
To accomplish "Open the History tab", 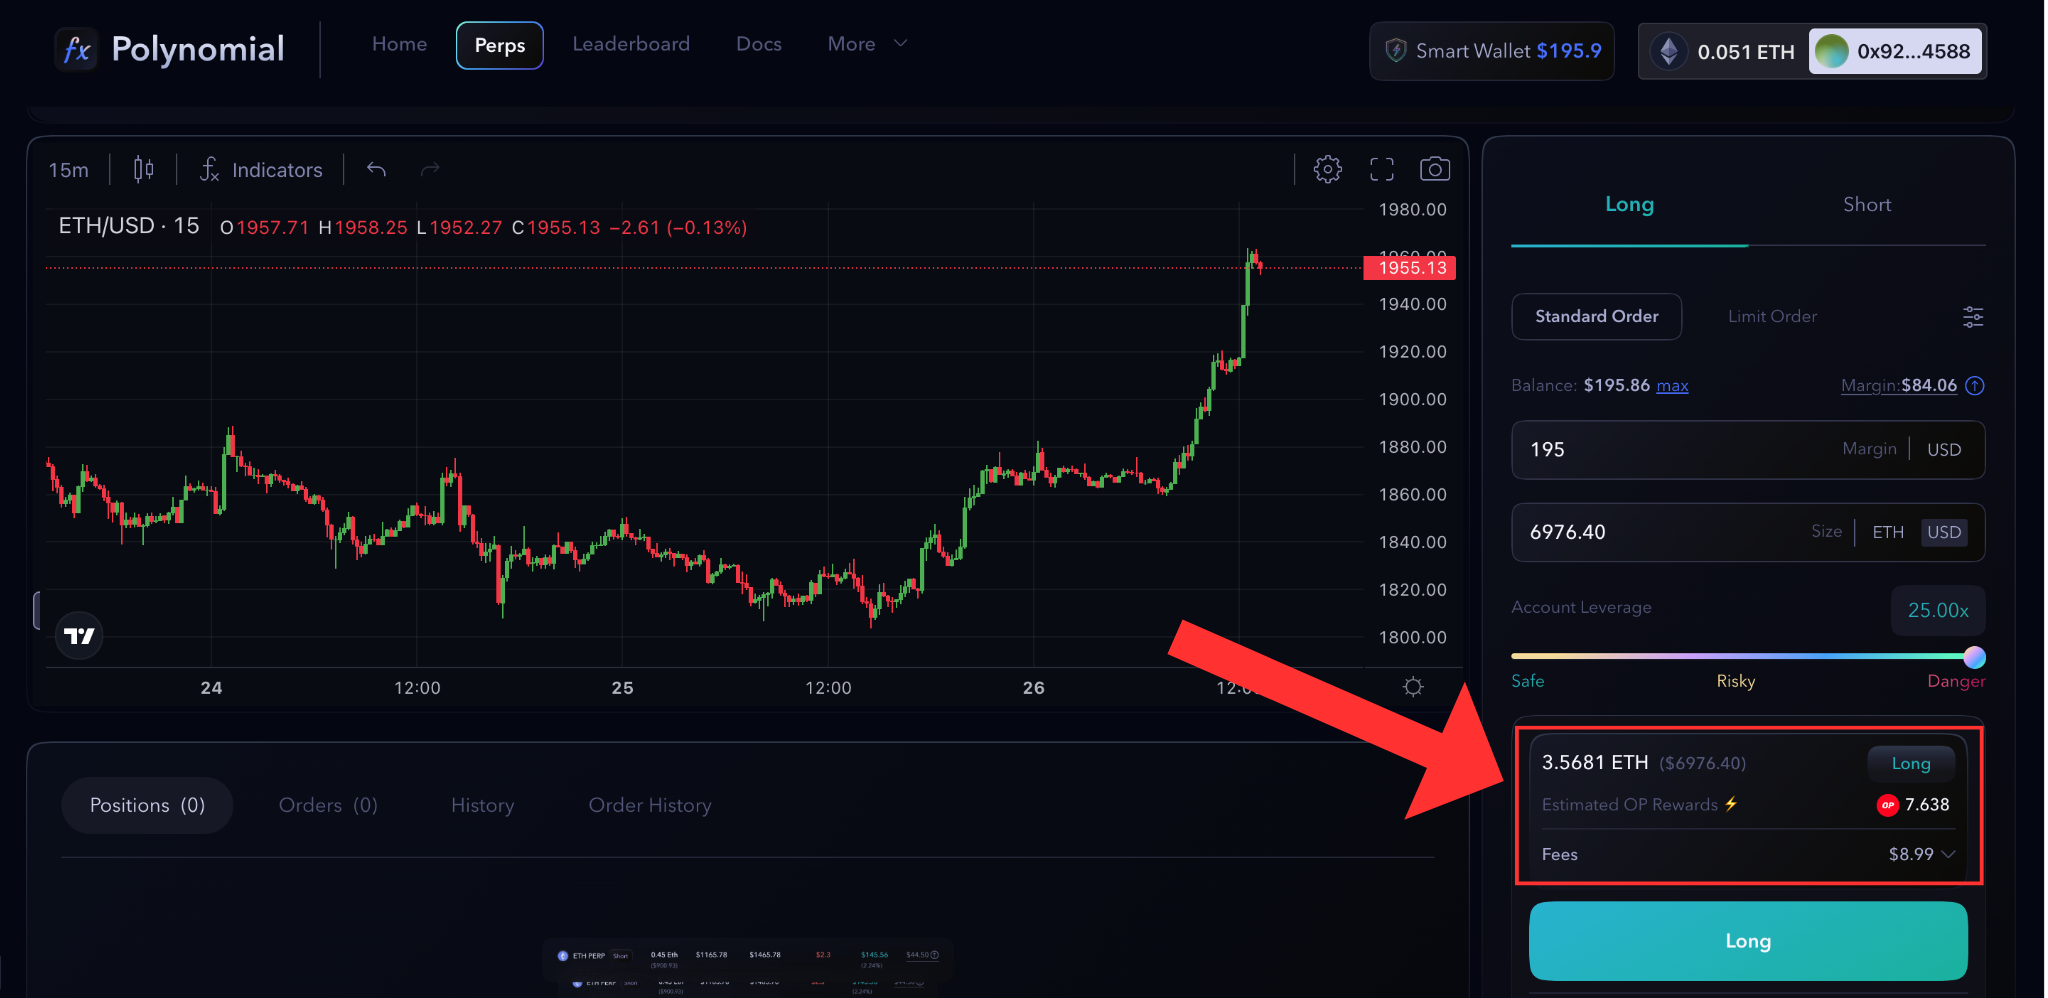I will pos(482,805).
